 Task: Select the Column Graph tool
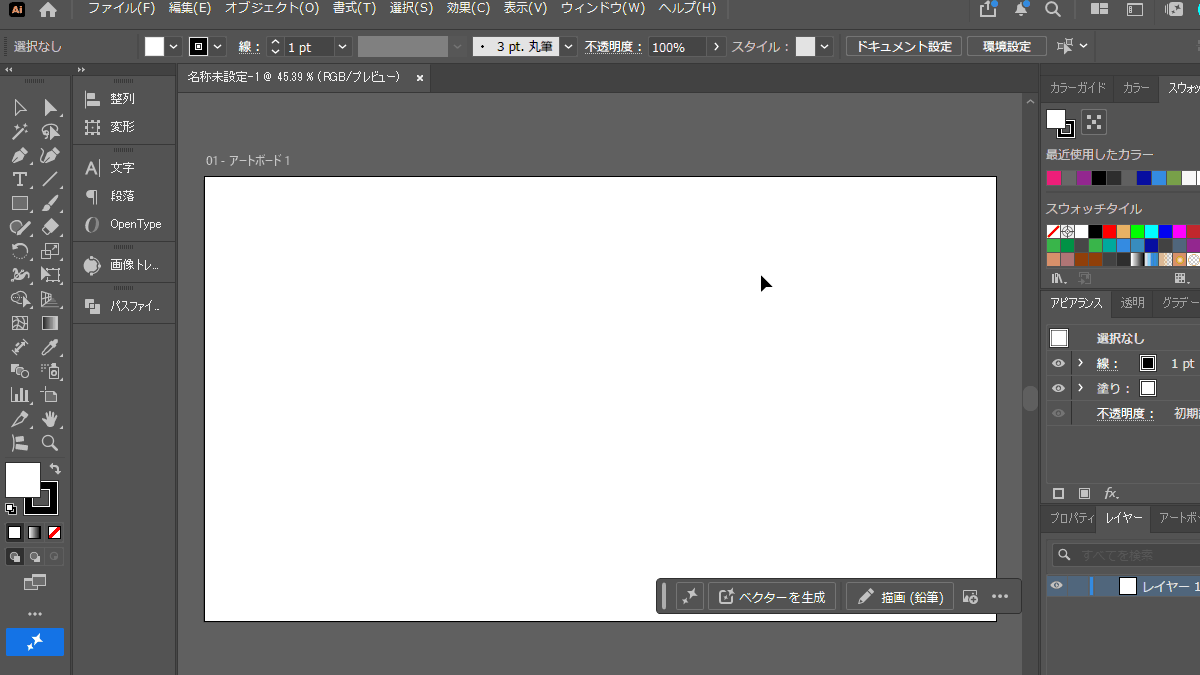[x=20, y=395]
